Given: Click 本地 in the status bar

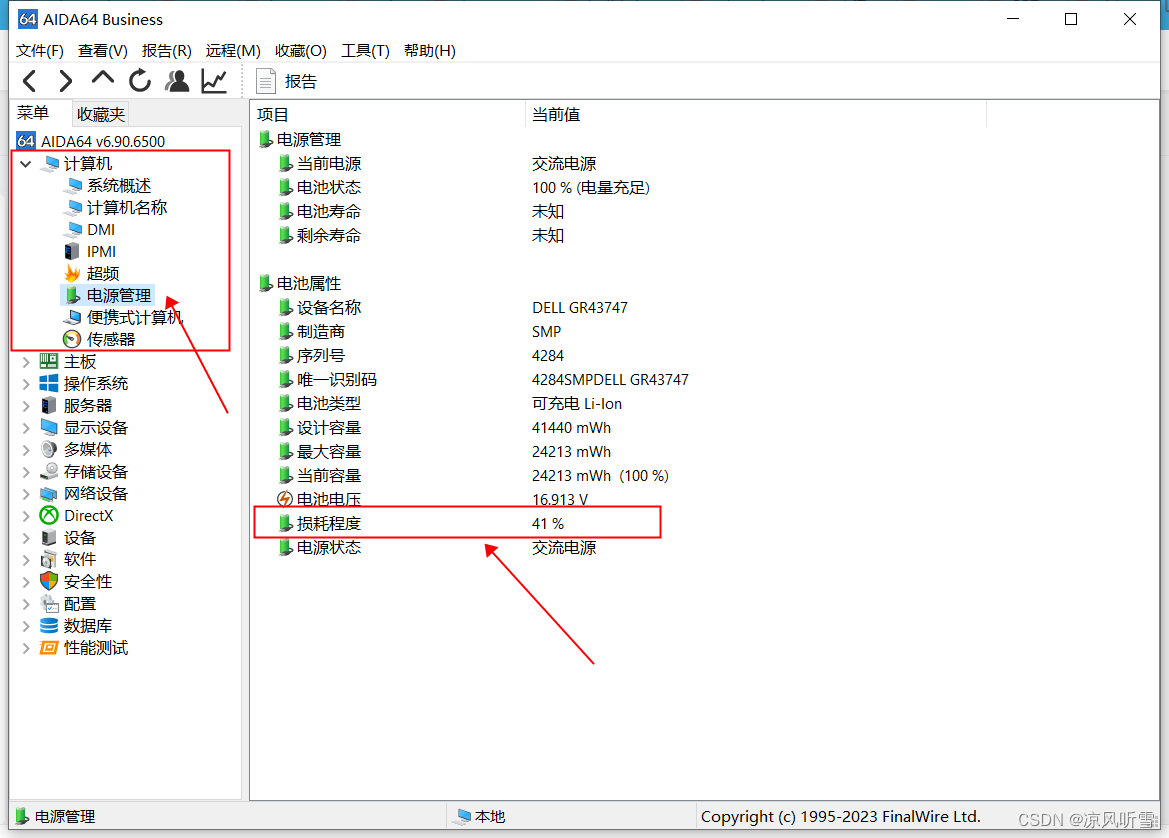Looking at the screenshot, I should [x=481, y=816].
